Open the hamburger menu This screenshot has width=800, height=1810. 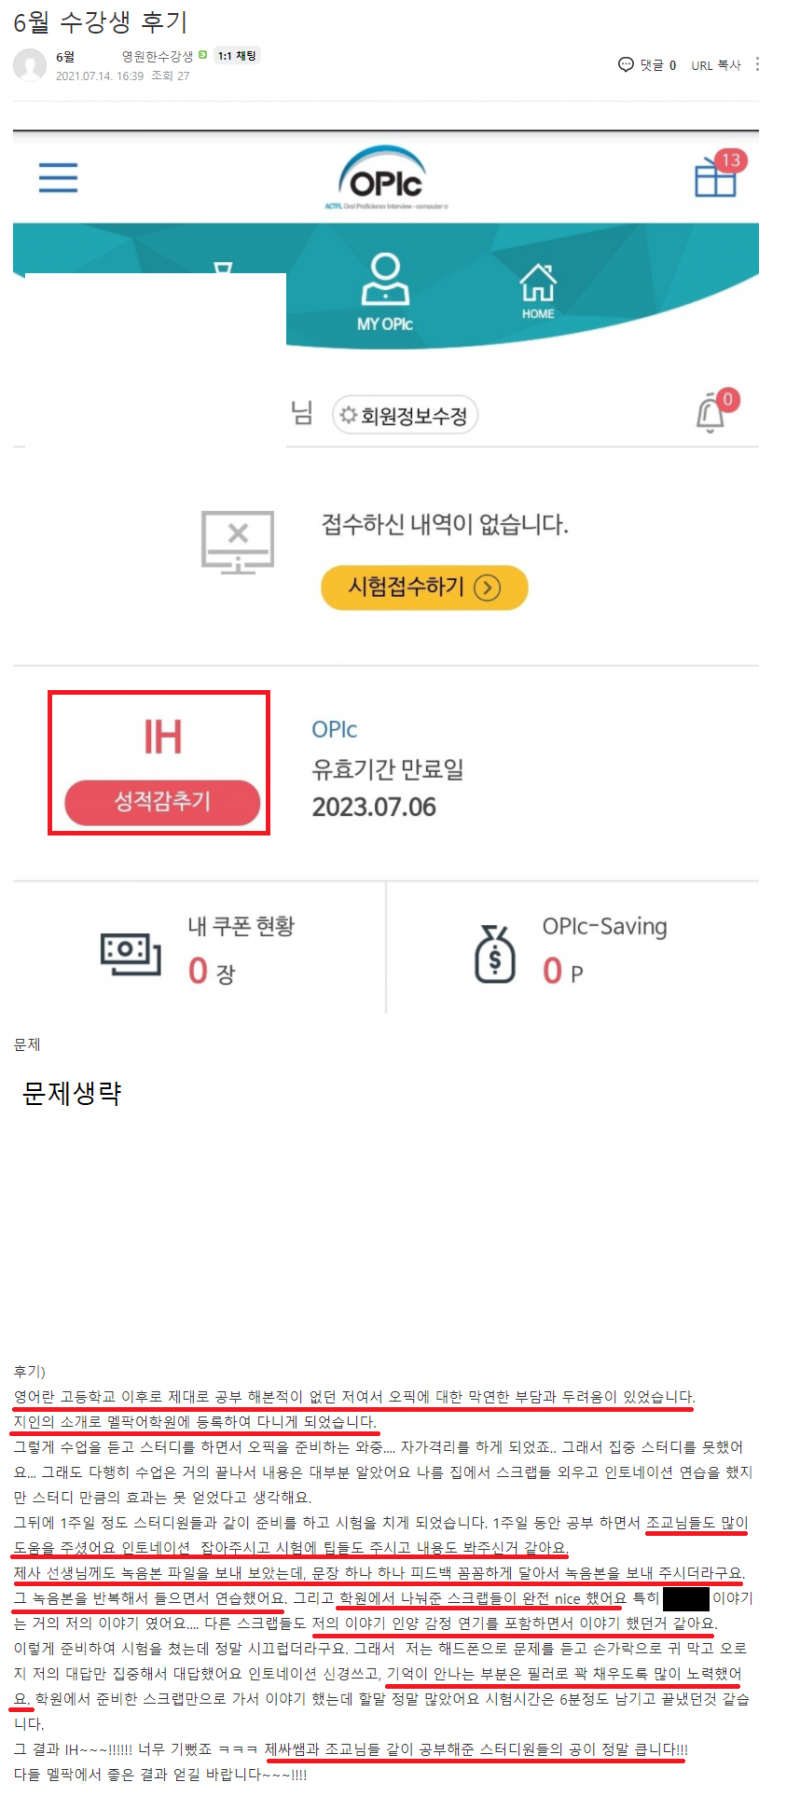point(58,178)
